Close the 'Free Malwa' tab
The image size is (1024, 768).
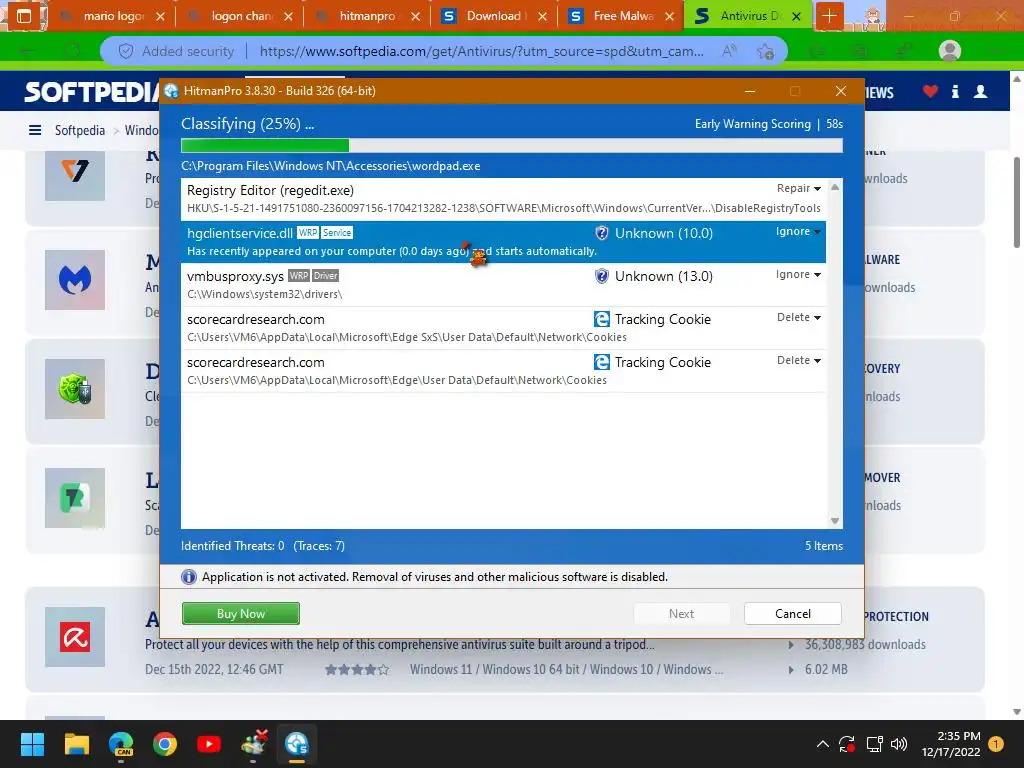(x=669, y=16)
